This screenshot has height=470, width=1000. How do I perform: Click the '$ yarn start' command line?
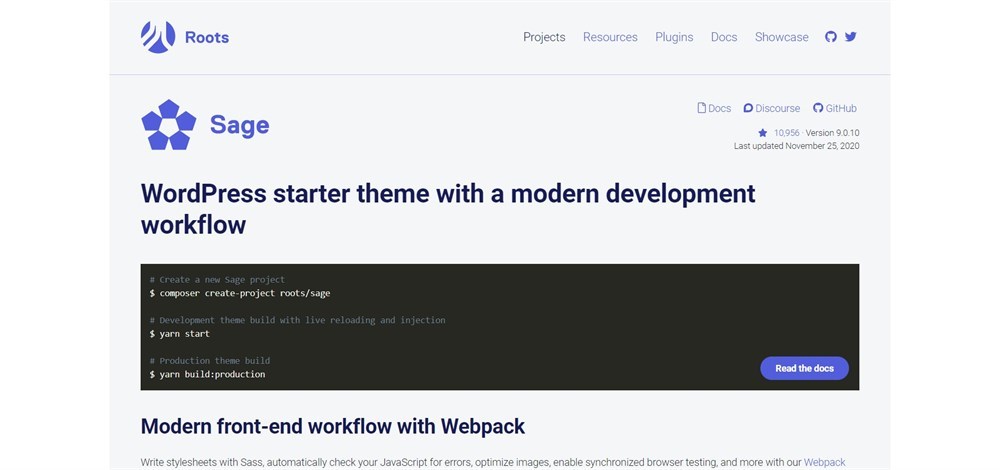(180, 334)
